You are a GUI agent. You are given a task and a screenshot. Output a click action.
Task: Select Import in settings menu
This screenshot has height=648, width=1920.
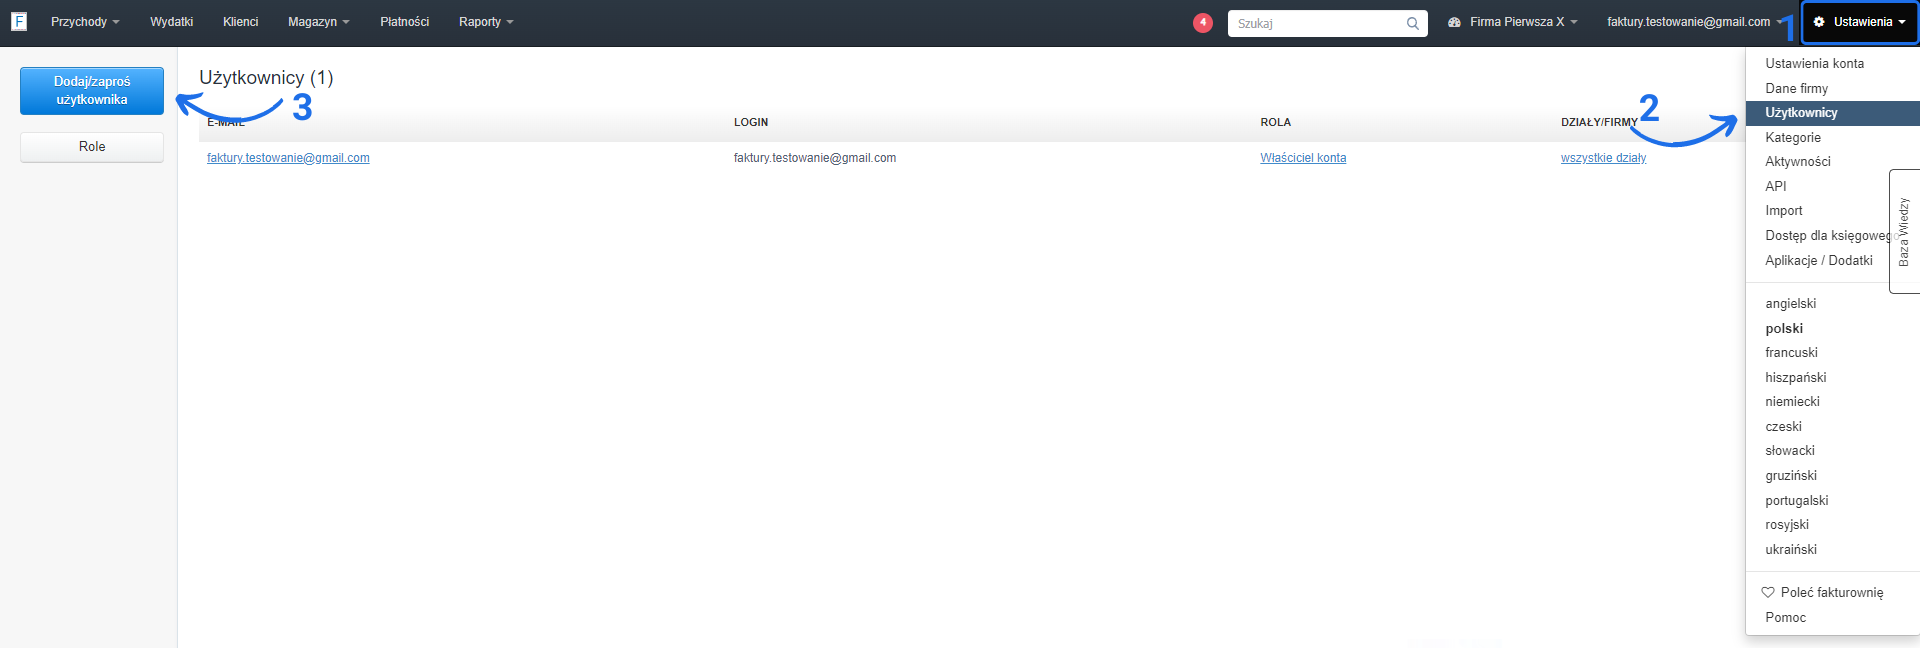(1783, 210)
